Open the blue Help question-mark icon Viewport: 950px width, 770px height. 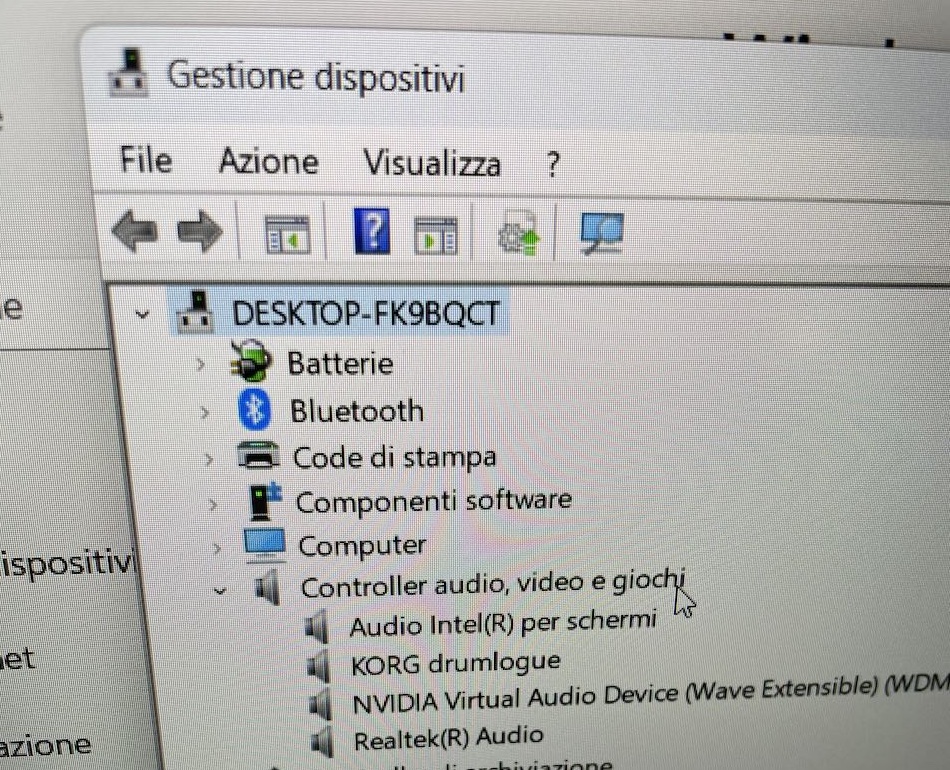point(371,231)
